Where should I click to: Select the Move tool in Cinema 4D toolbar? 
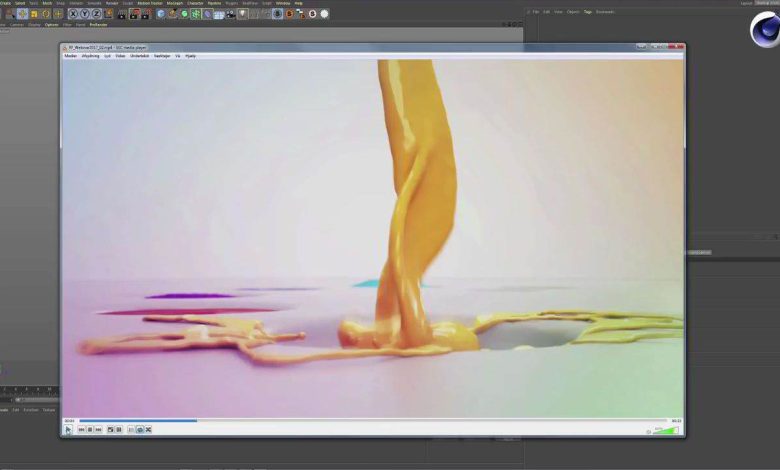(22, 14)
